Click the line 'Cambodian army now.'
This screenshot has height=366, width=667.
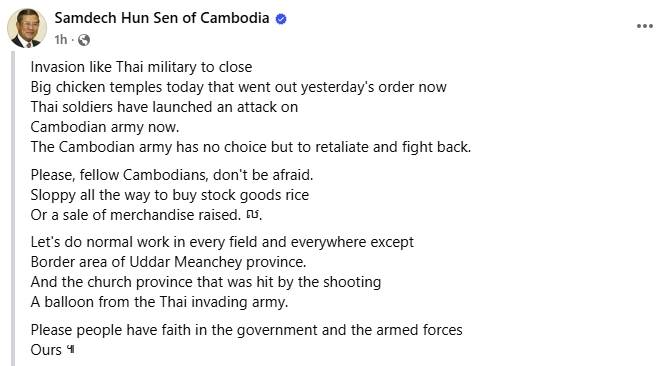pyautogui.click(x=105, y=127)
